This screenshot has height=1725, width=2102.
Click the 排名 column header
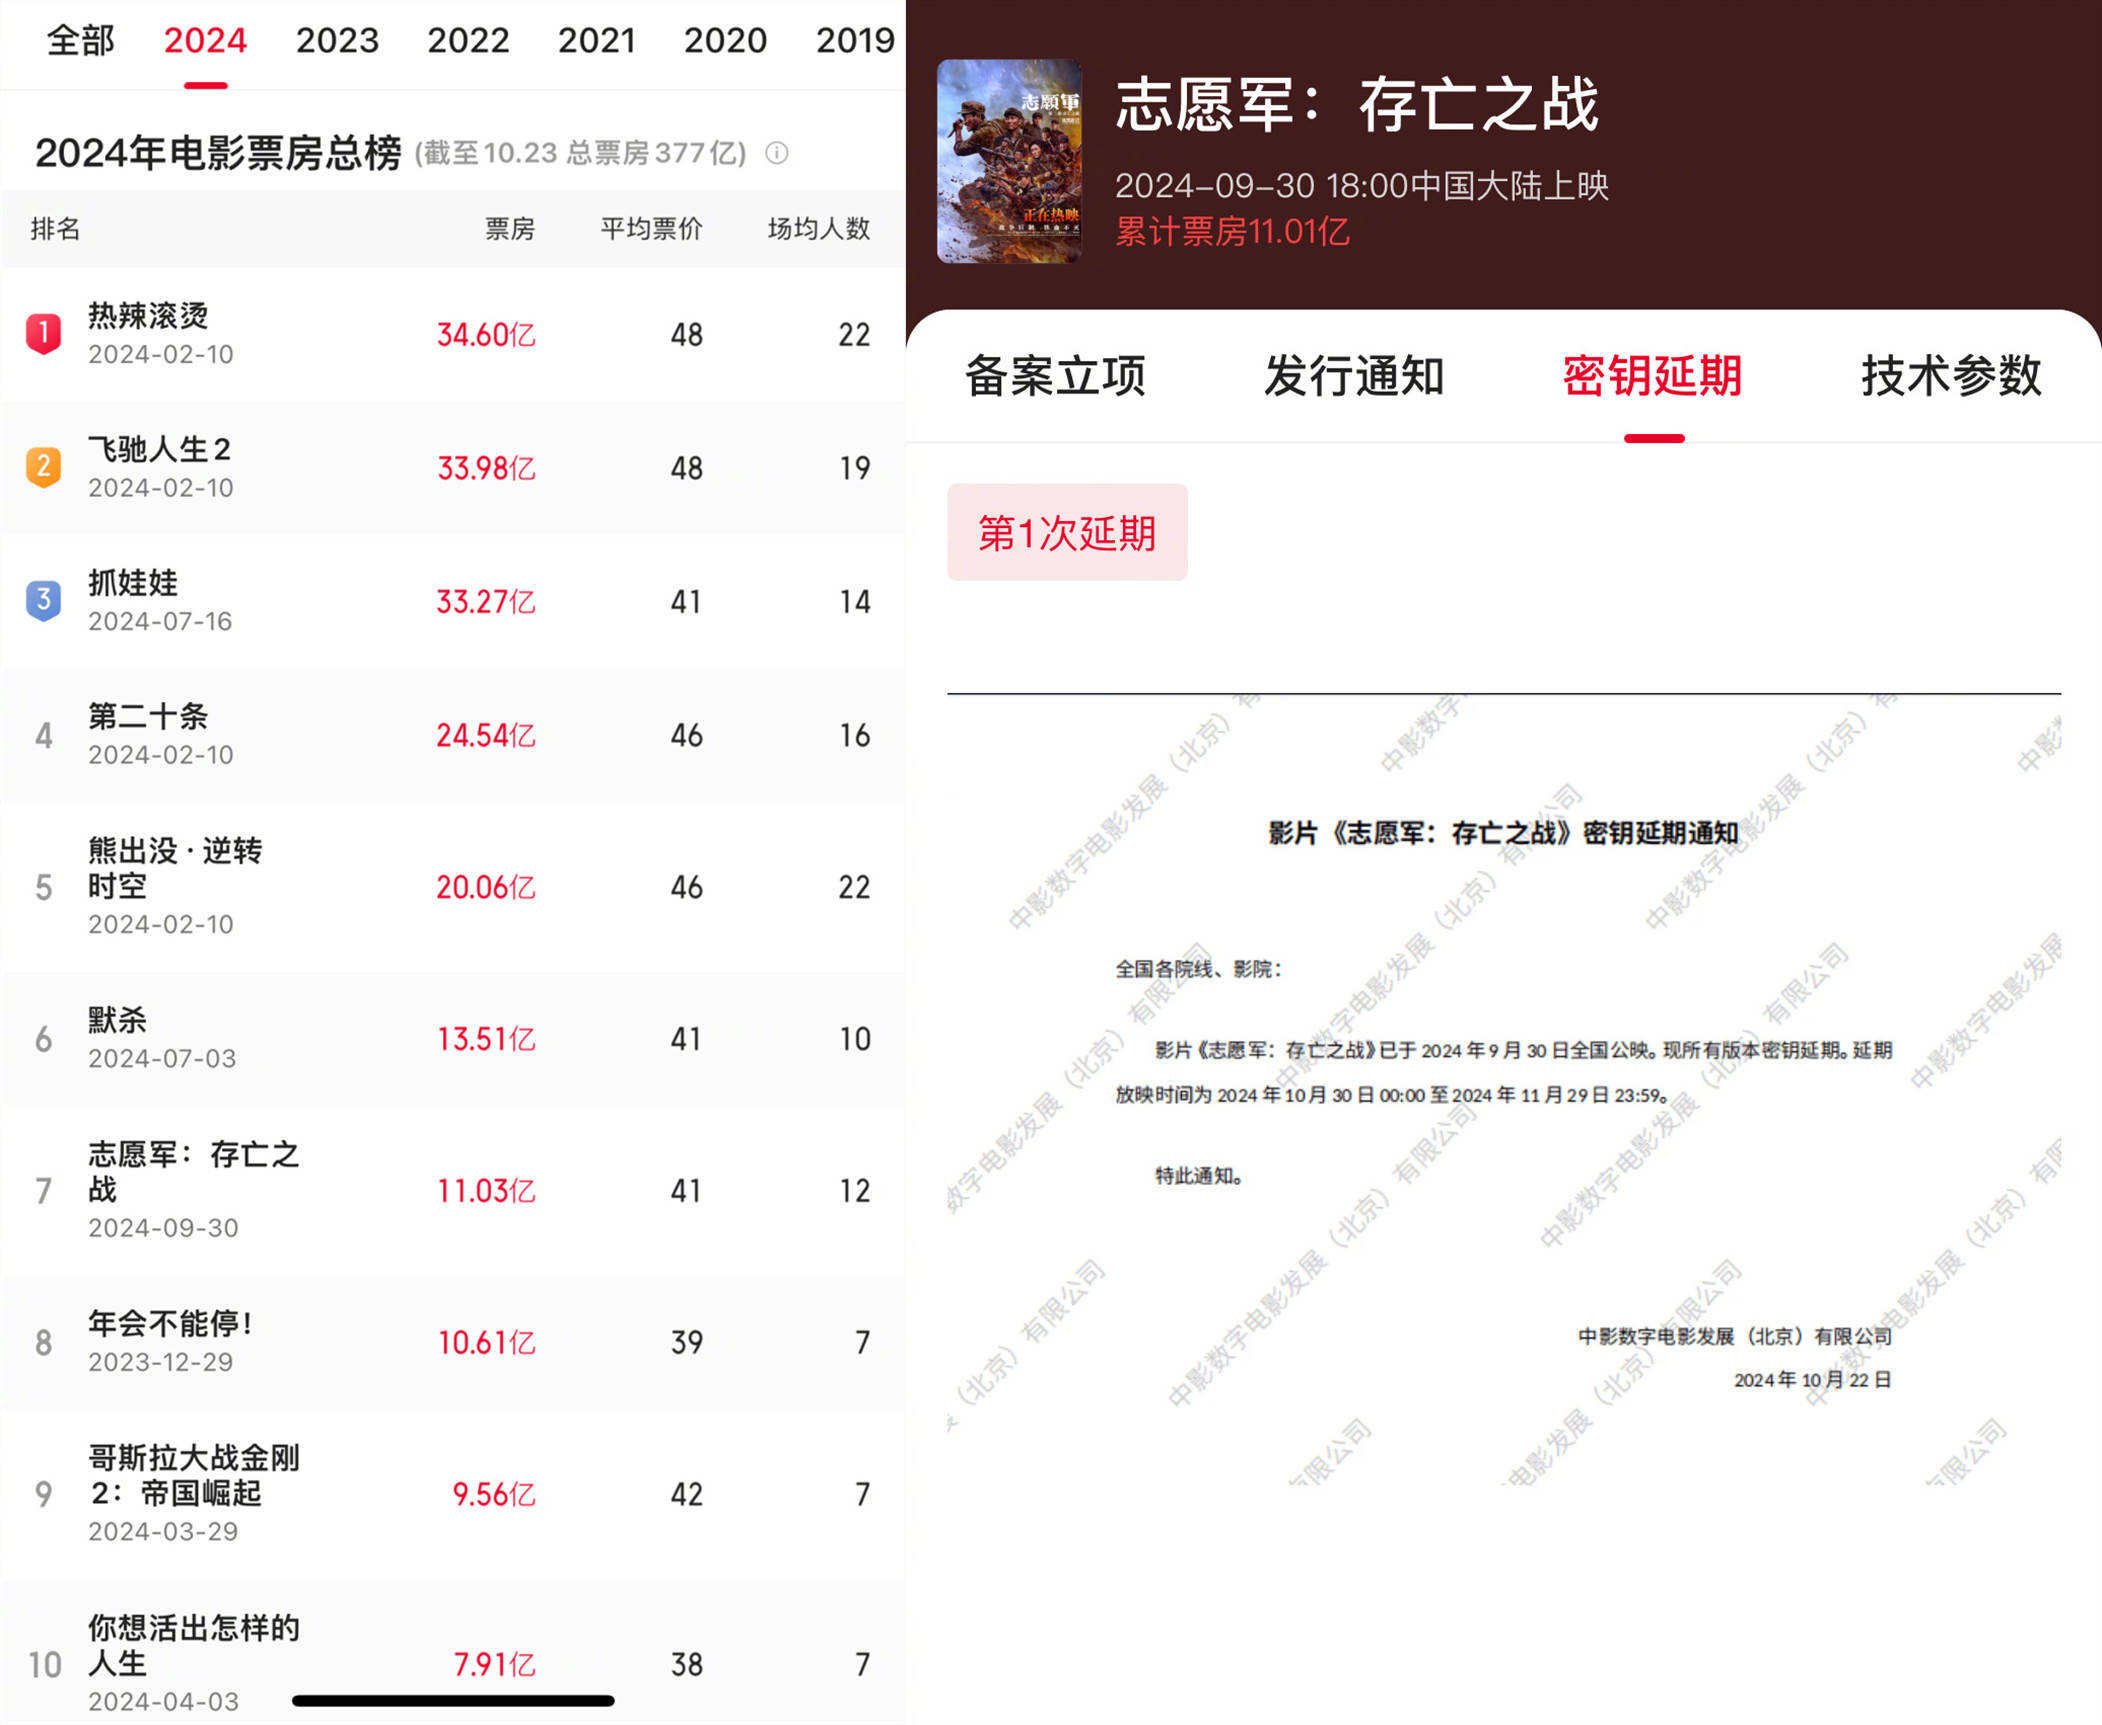[x=55, y=229]
